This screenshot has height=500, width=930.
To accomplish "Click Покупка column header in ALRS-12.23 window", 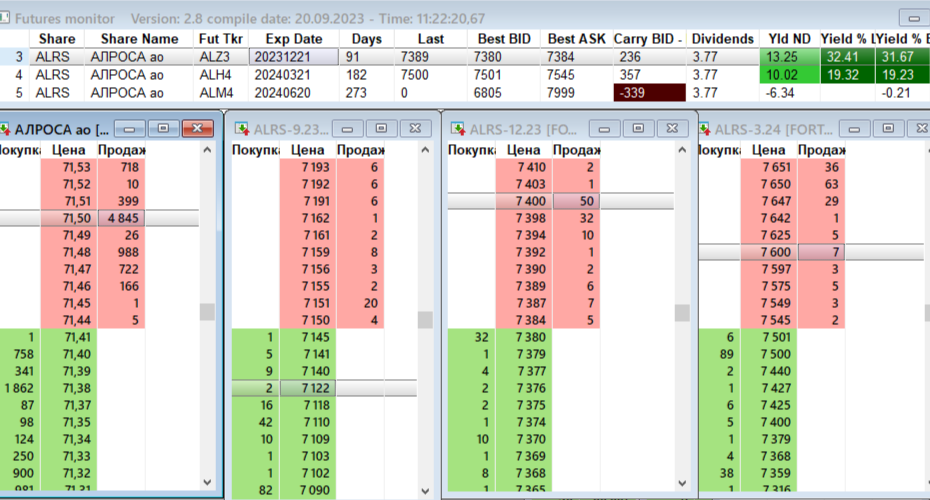I will pos(472,150).
